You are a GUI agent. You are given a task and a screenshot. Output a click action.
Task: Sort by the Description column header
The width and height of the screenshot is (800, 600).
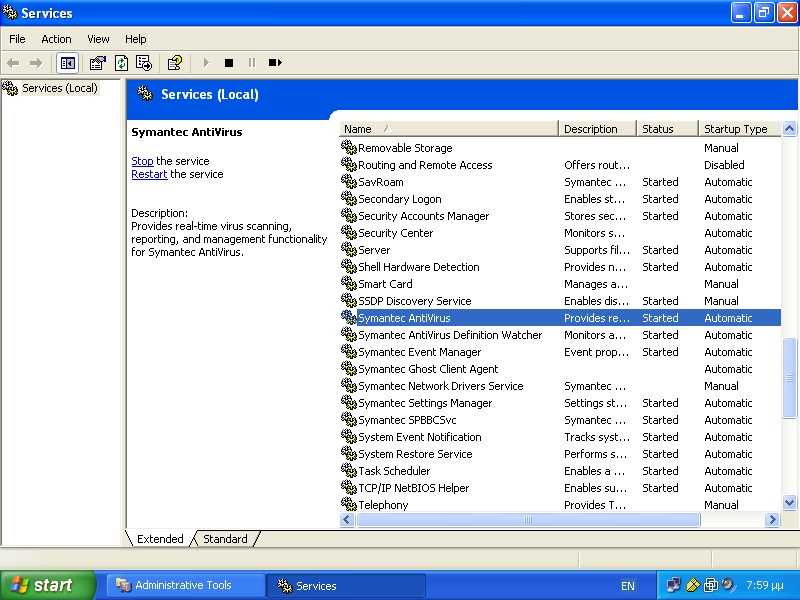click(597, 129)
